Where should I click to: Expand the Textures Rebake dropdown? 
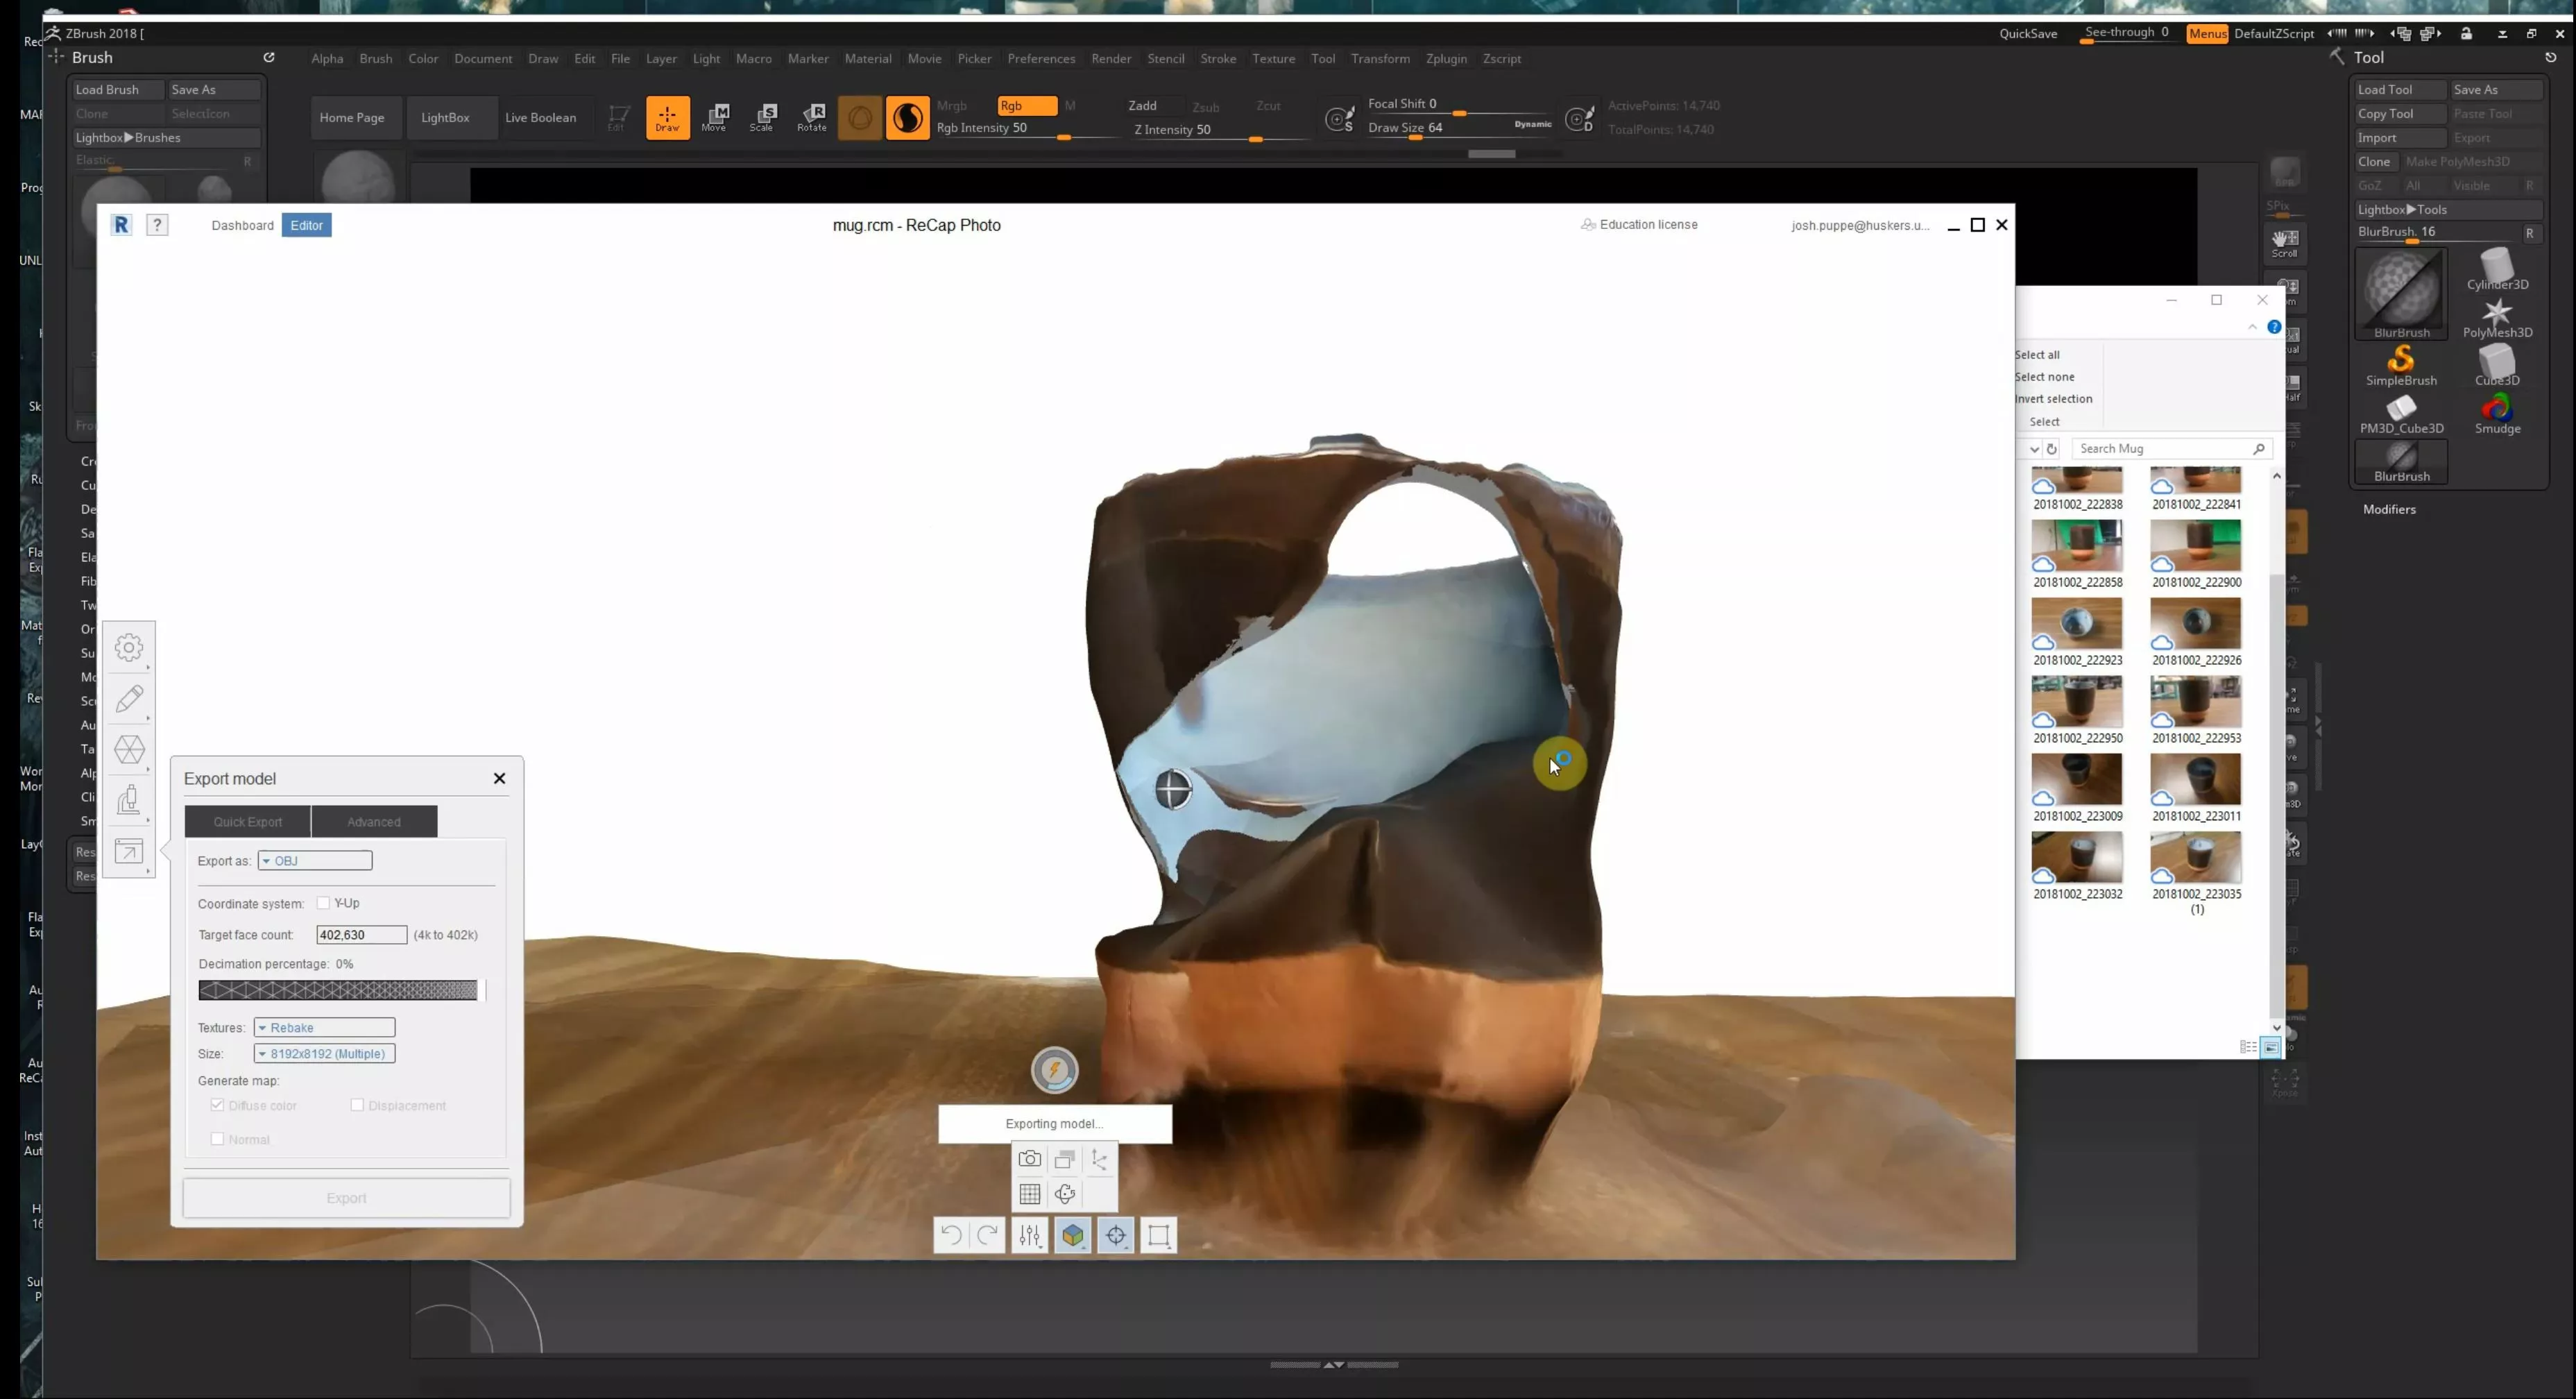[324, 1028]
